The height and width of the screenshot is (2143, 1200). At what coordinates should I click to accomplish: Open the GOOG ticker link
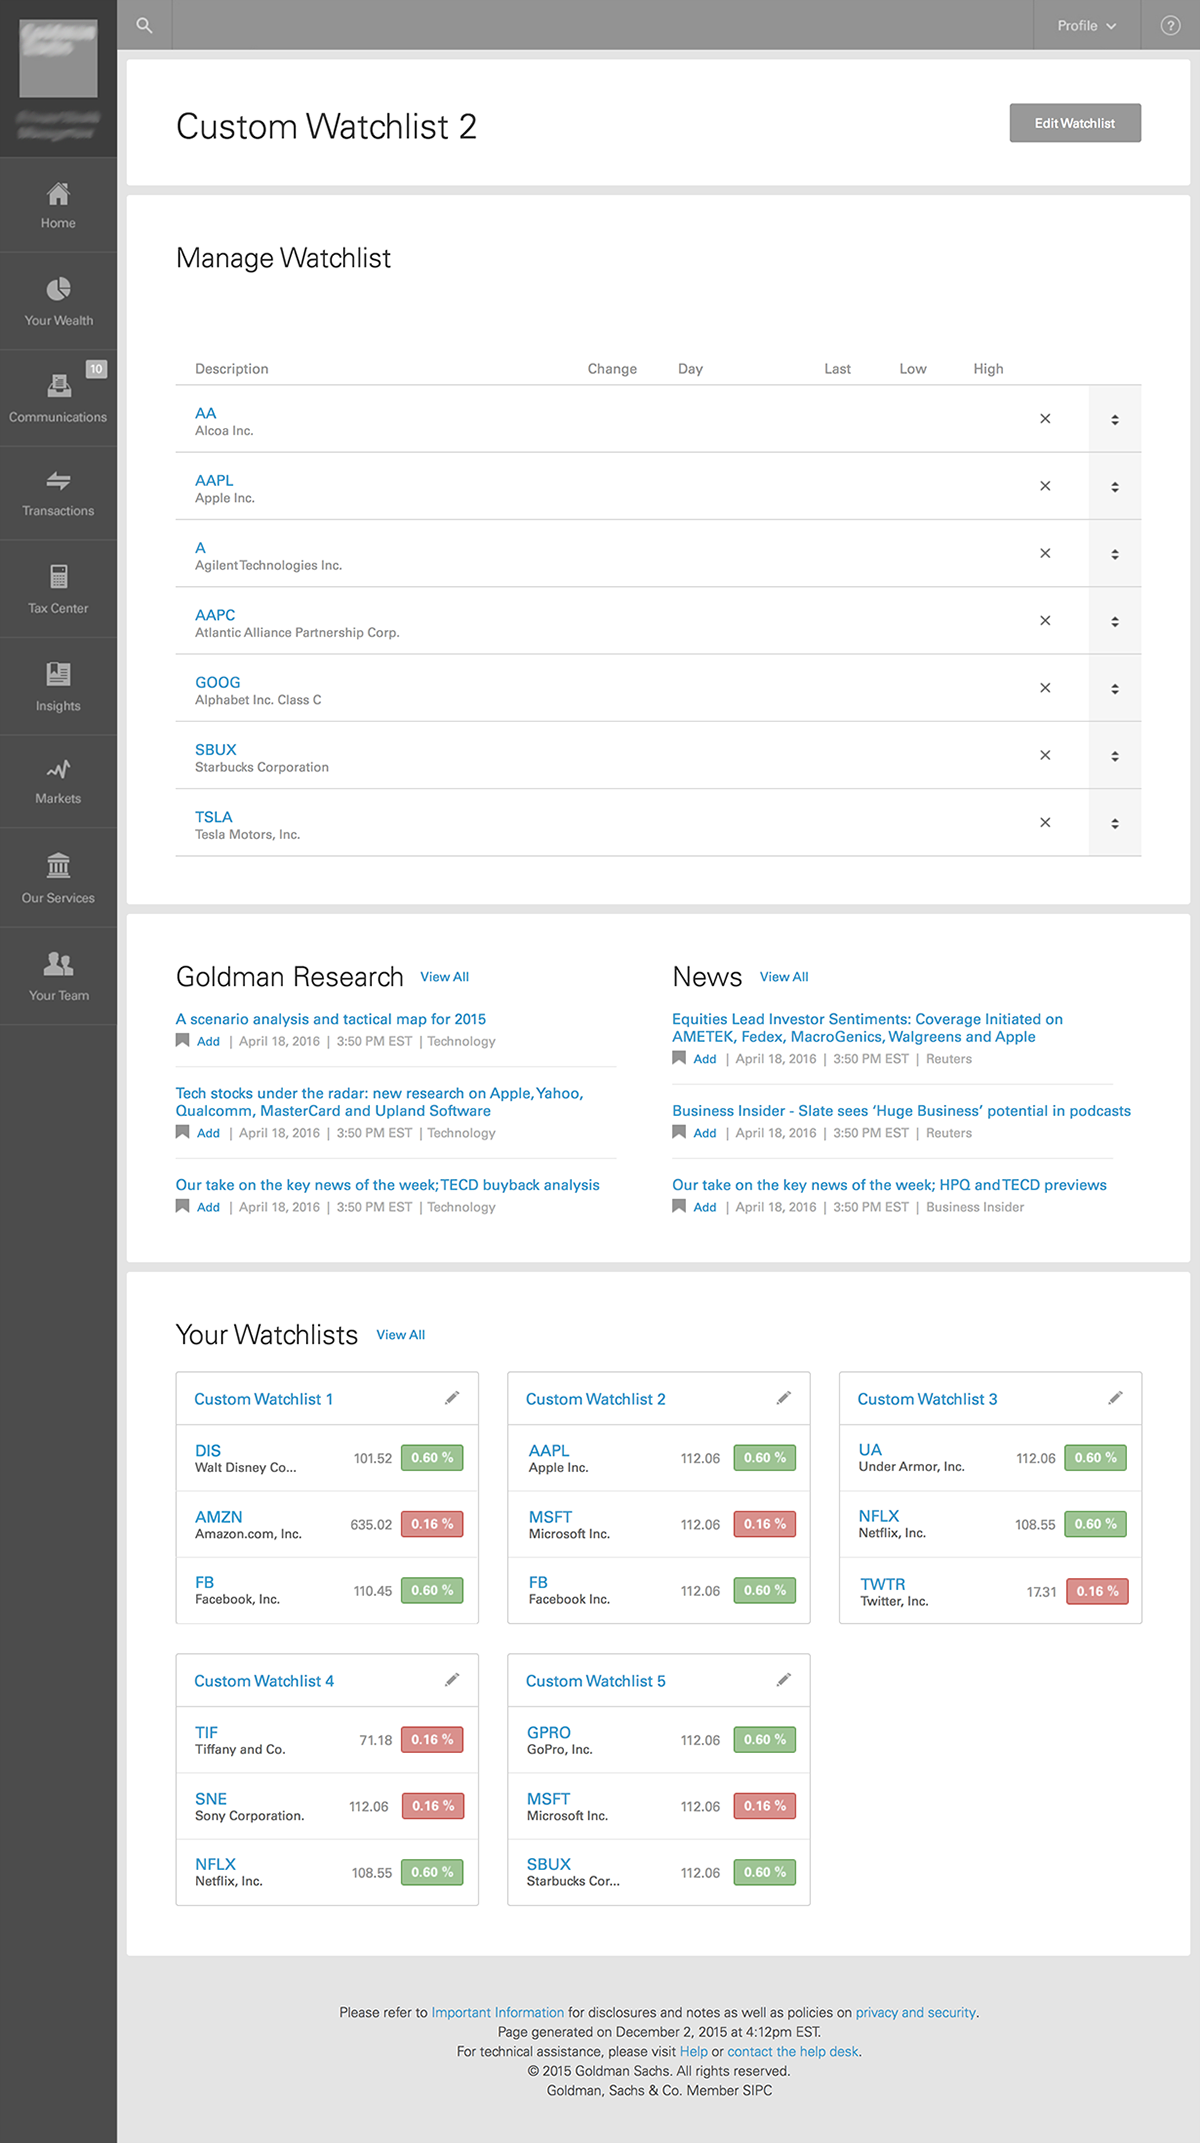(218, 682)
